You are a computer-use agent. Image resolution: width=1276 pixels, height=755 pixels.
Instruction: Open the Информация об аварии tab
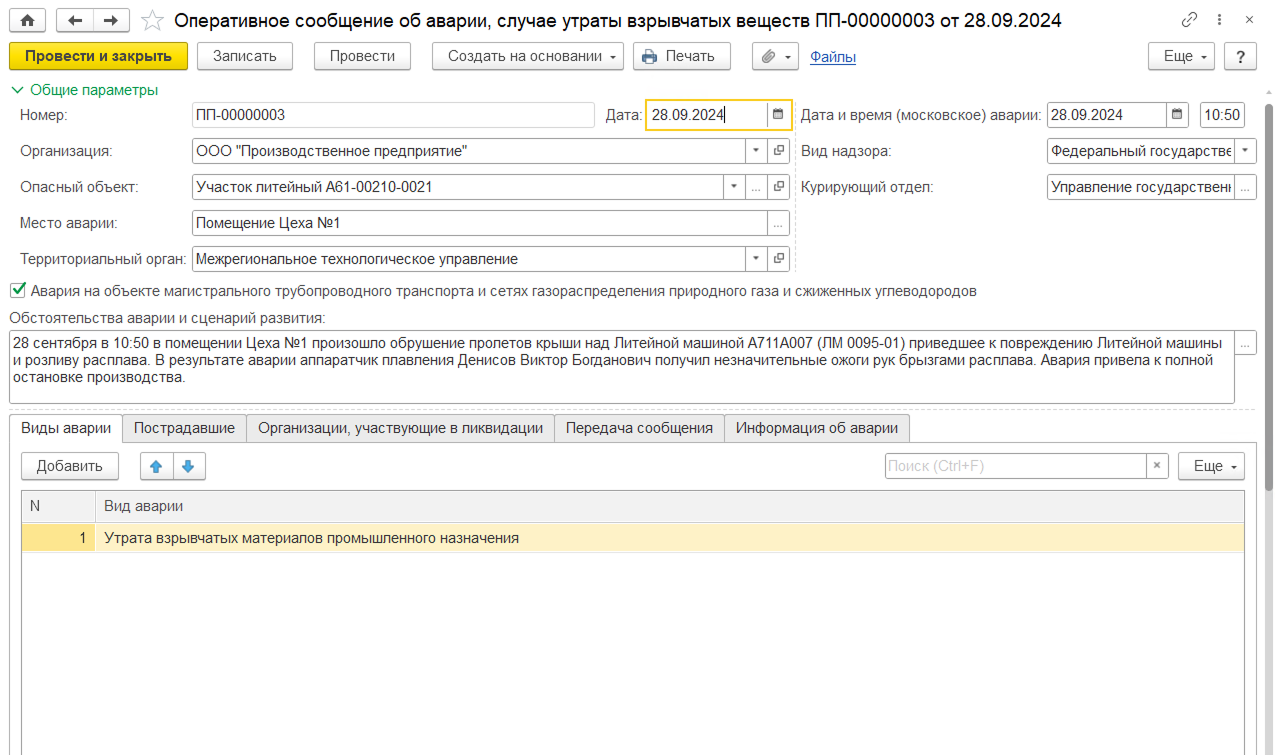pyautogui.click(x=817, y=428)
